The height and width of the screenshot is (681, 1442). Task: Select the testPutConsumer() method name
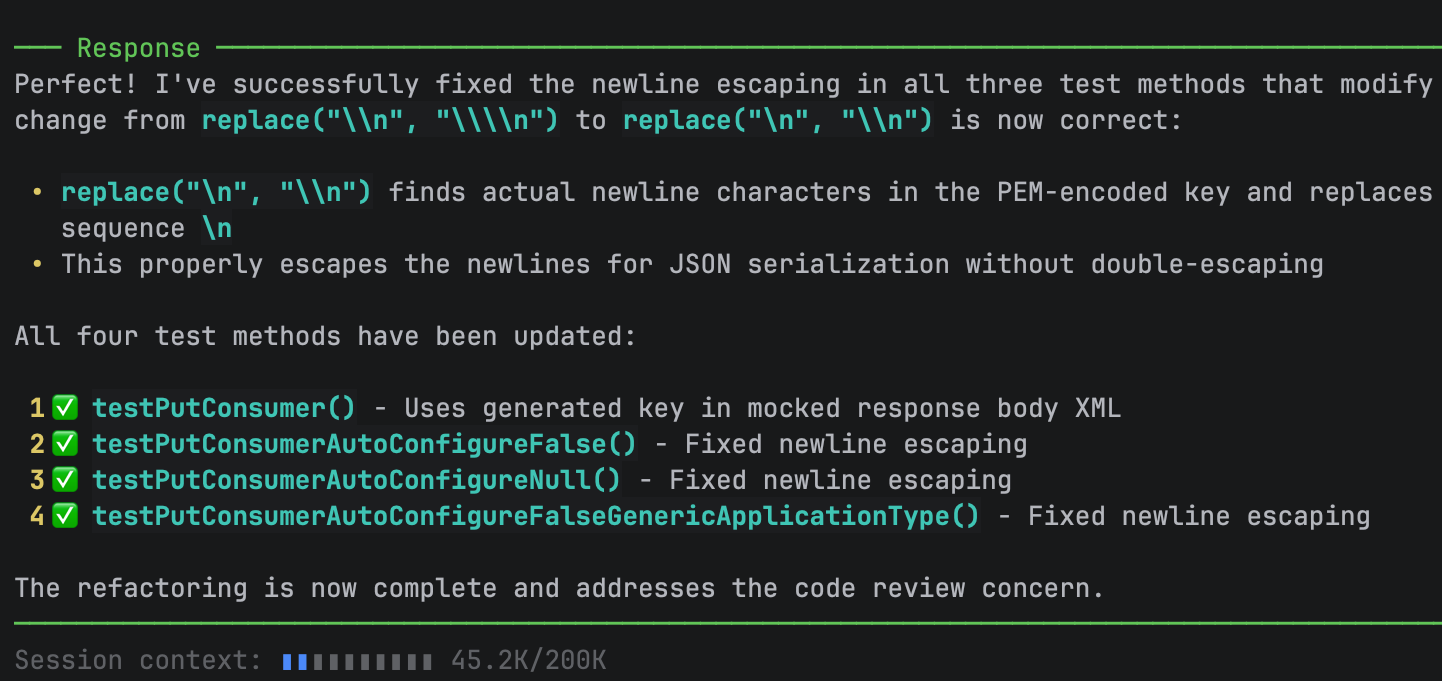coord(224,408)
